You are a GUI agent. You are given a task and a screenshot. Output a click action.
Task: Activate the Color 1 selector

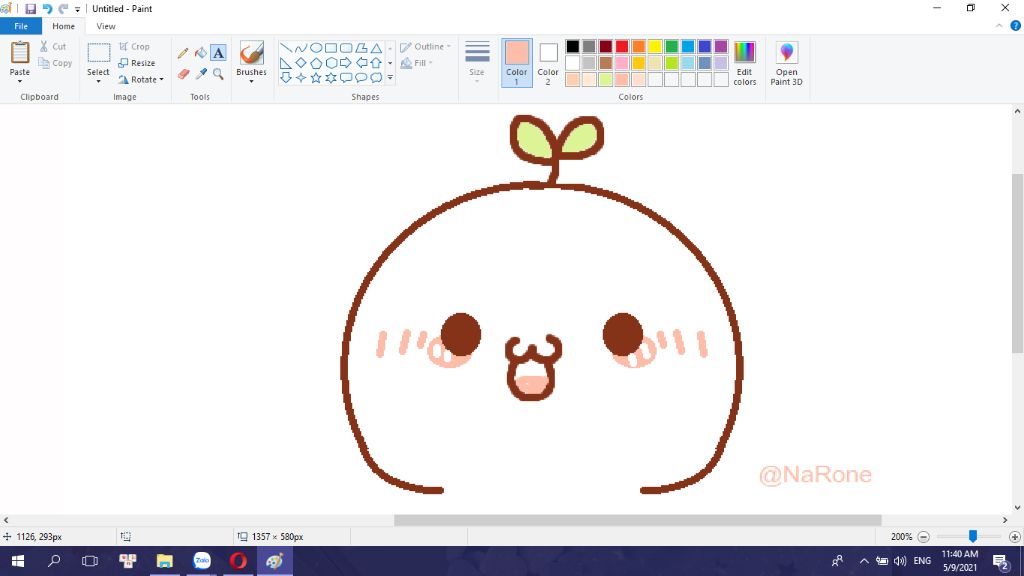517,63
